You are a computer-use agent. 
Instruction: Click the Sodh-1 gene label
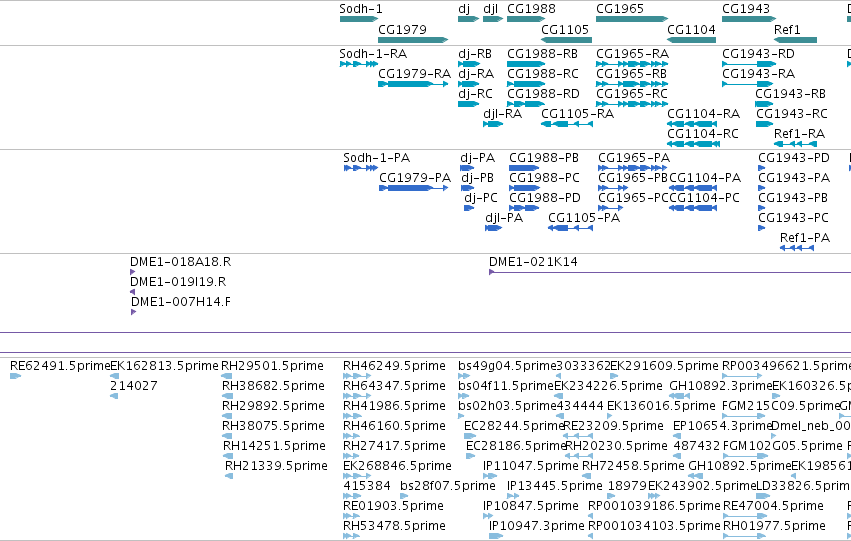pos(361,9)
